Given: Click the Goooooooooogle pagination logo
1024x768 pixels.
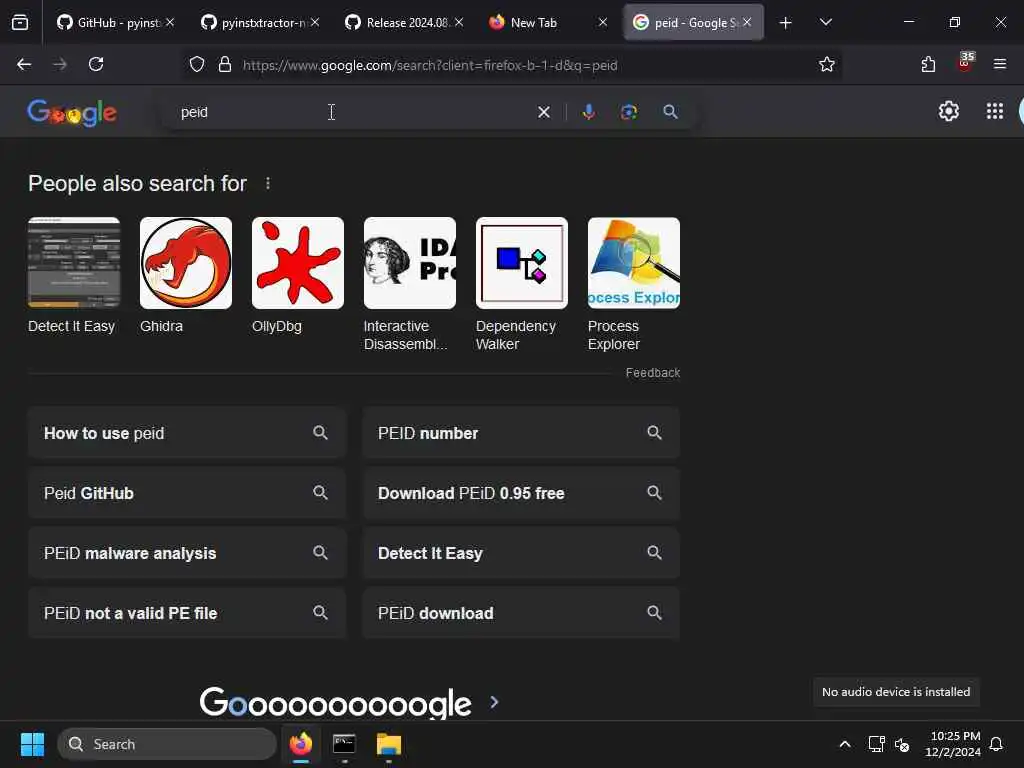Looking at the screenshot, I should click(335, 703).
